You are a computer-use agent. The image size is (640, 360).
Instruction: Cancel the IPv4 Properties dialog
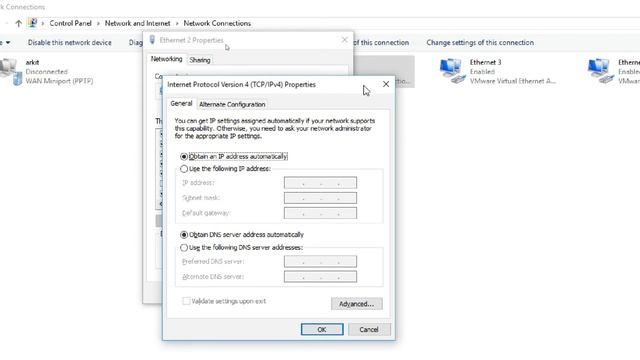(x=369, y=329)
